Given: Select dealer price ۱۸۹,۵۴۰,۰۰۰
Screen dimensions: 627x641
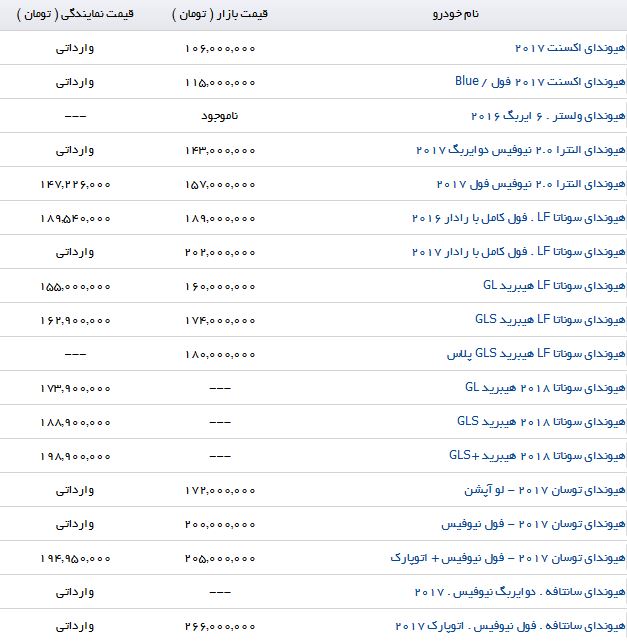Looking at the screenshot, I should point(75,219).
